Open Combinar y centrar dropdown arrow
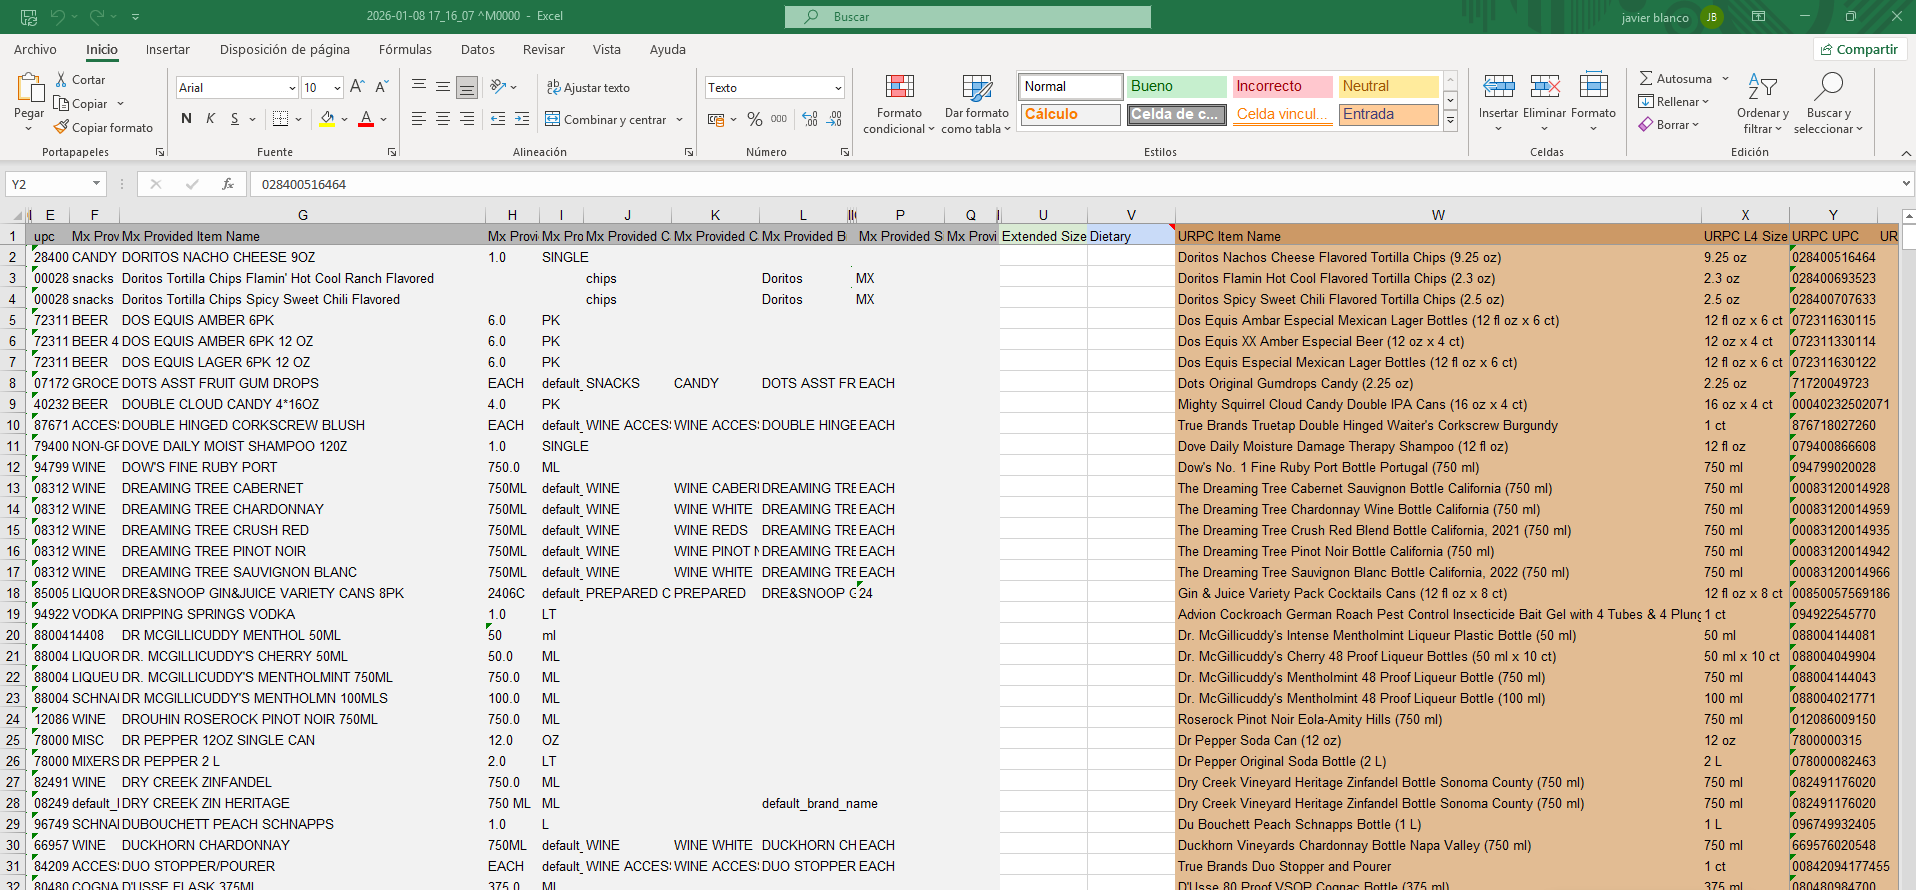This screenshot has width=1916, height=890. 680,119
